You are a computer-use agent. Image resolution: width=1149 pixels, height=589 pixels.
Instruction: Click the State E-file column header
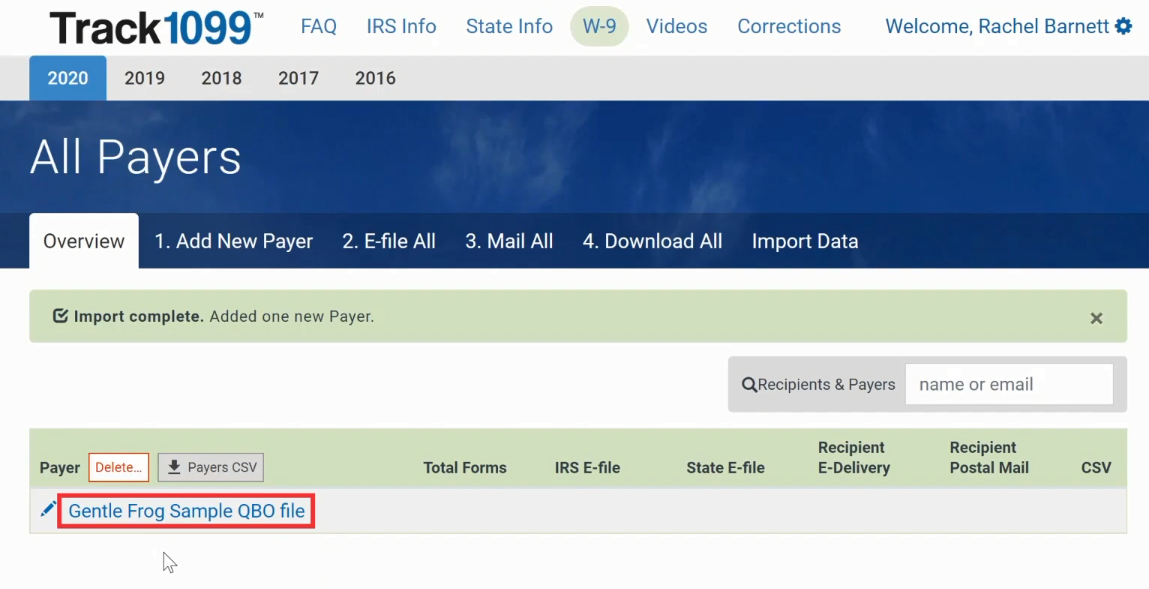tap(725, 467)
